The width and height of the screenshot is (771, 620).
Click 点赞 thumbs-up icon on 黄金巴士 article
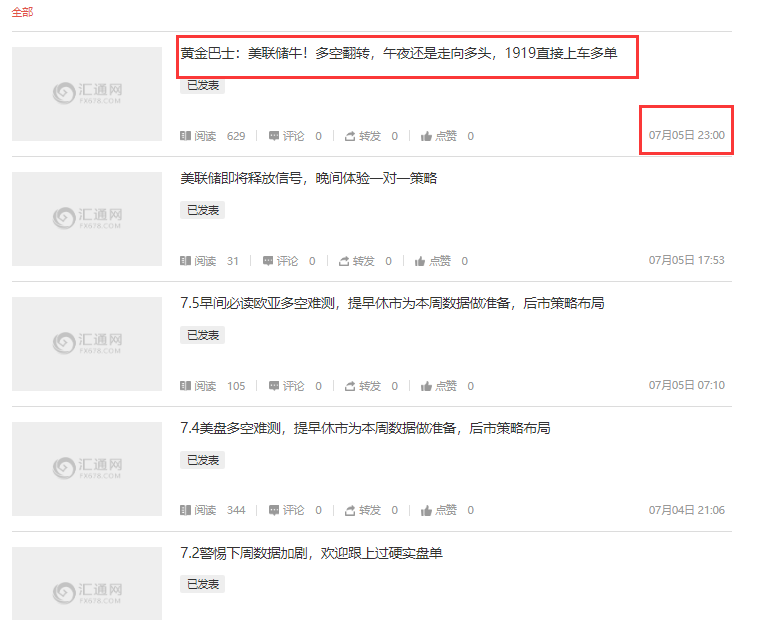(x=426, y=136)
